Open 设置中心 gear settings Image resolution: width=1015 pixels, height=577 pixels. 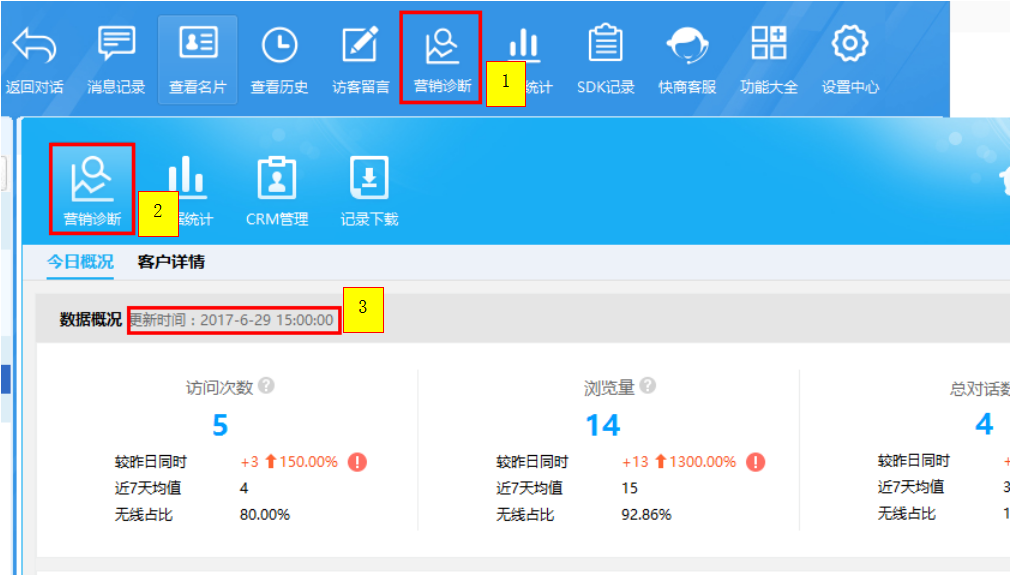coord(850,46)
